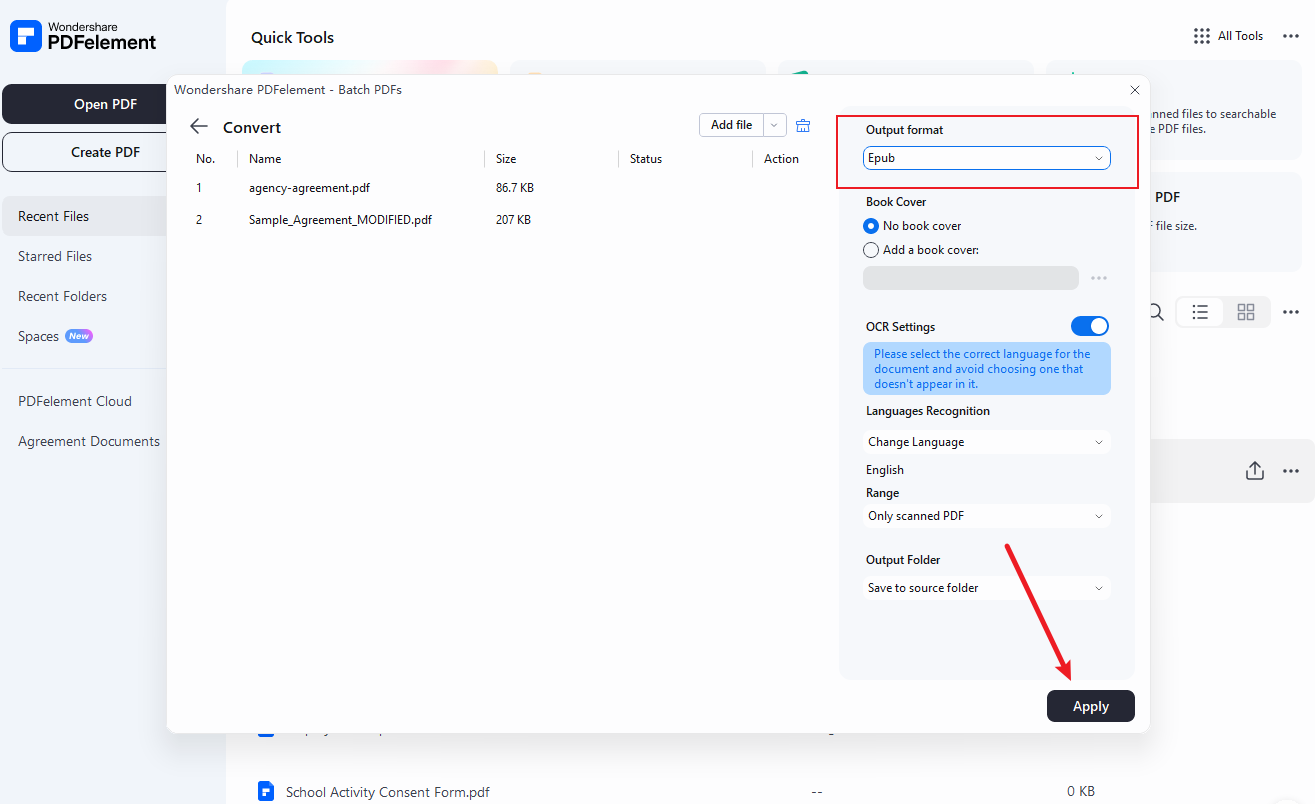The image size is (1315, 804).
Task: Click the 207 KB size cell
Action: point(513,220)
